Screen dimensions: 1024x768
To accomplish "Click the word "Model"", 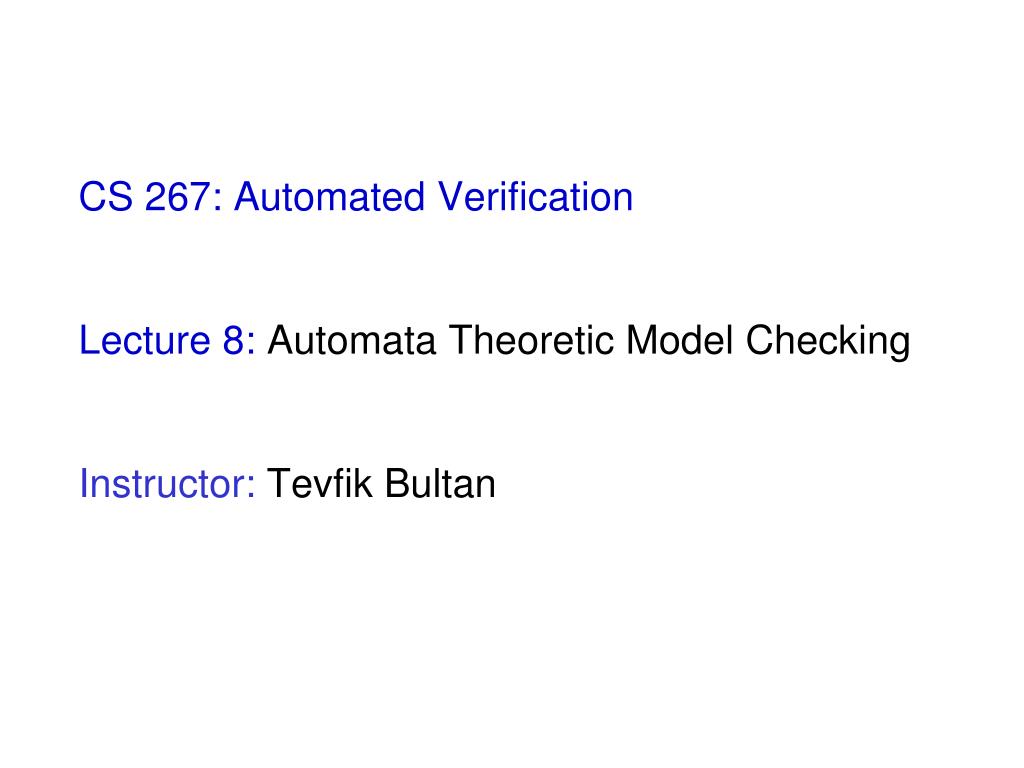I will (681, 342).
